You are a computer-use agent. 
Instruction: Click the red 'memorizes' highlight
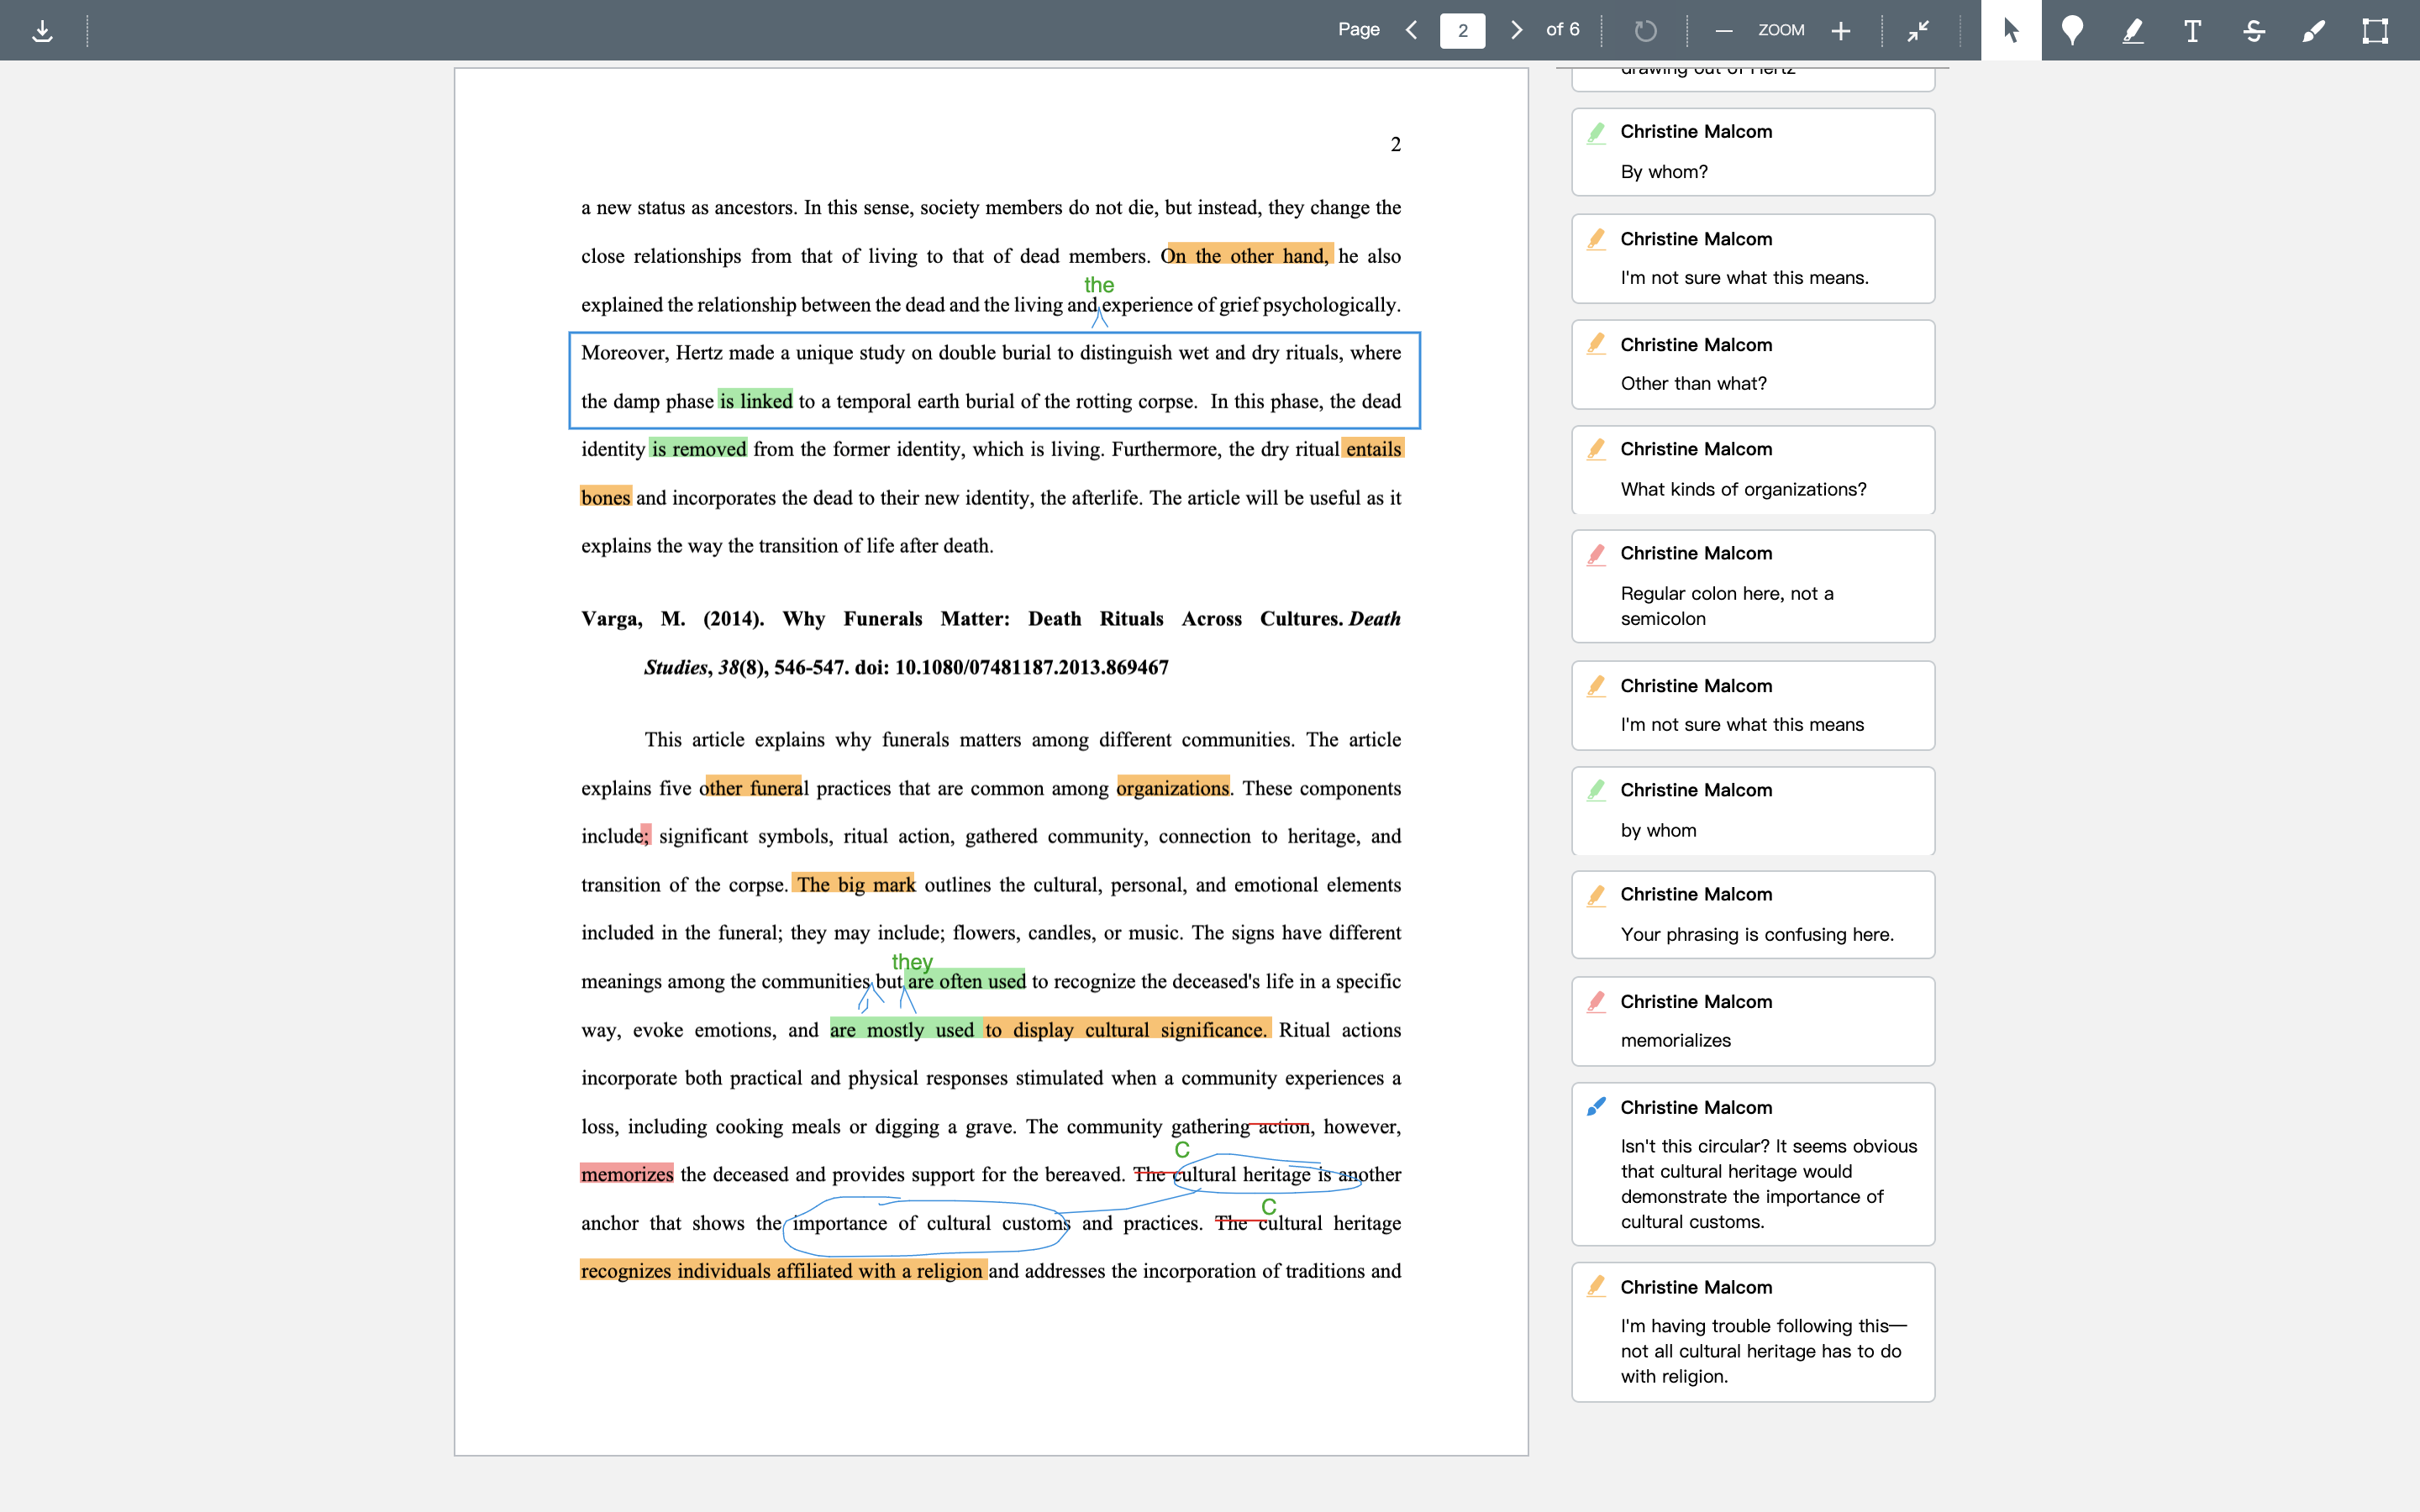(x=627, y=1174)
